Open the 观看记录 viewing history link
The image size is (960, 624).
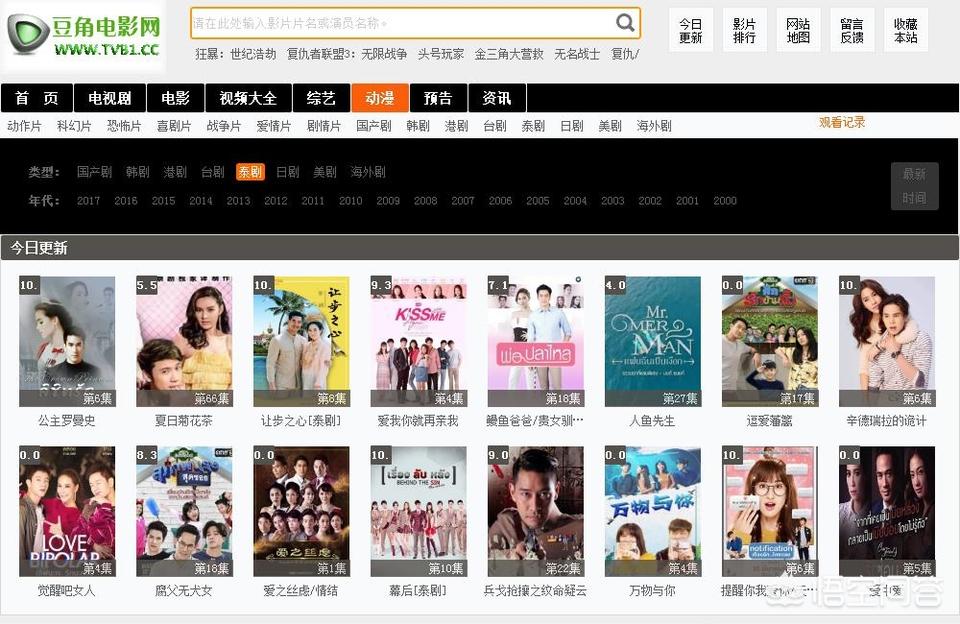tap(842, 122)
